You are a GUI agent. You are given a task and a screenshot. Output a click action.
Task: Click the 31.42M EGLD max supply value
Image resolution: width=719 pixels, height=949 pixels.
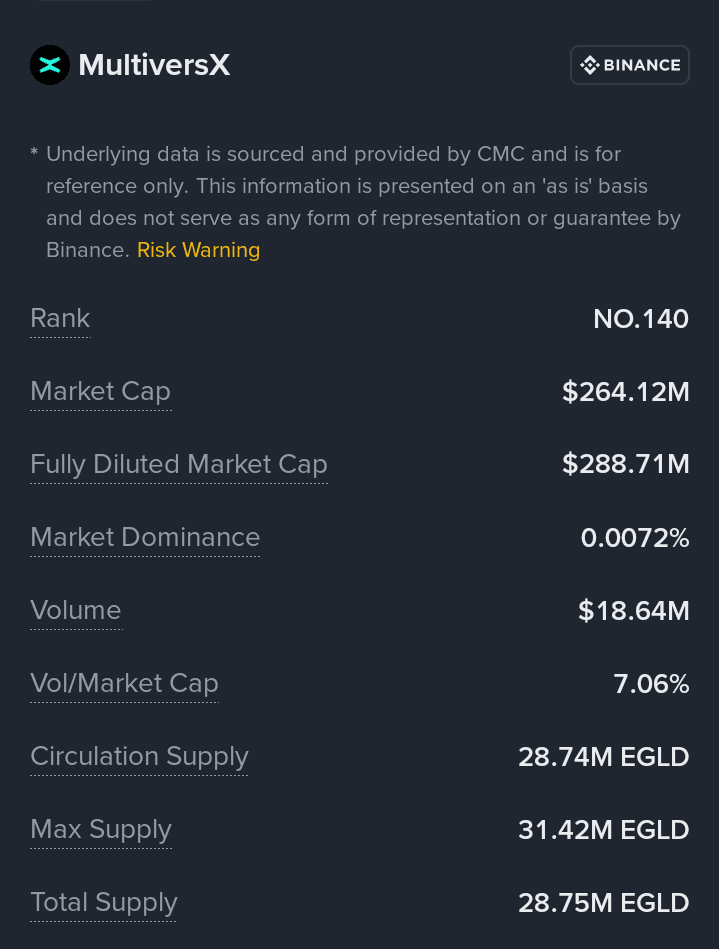pyautogui.click(x=603, y=830)
